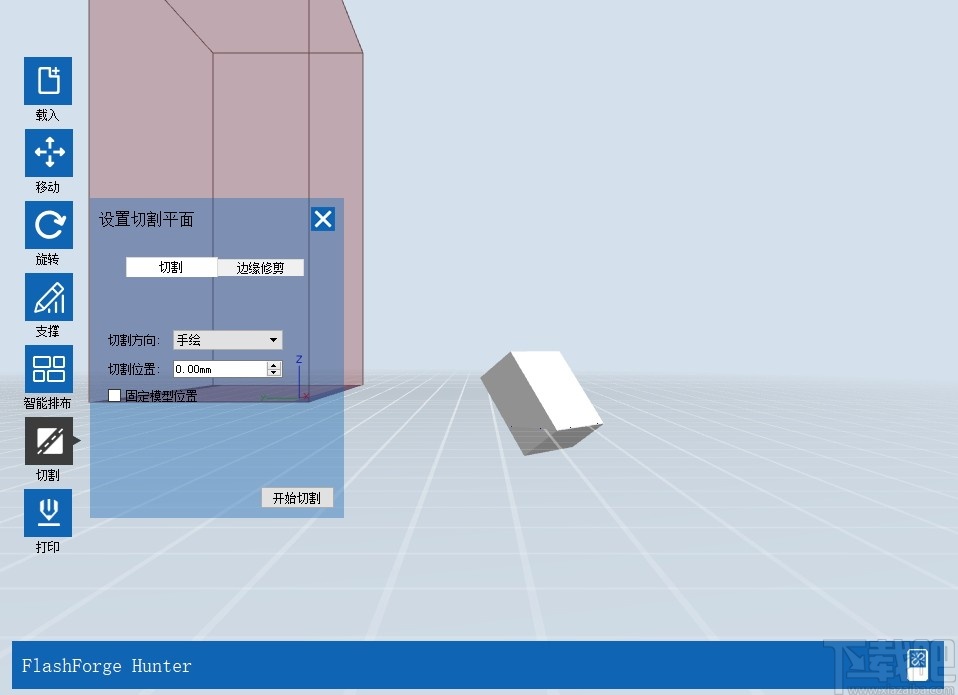
Task: Close the 设置切割平面 dialog
Action: pyautogui.click(x=322, y=218)
